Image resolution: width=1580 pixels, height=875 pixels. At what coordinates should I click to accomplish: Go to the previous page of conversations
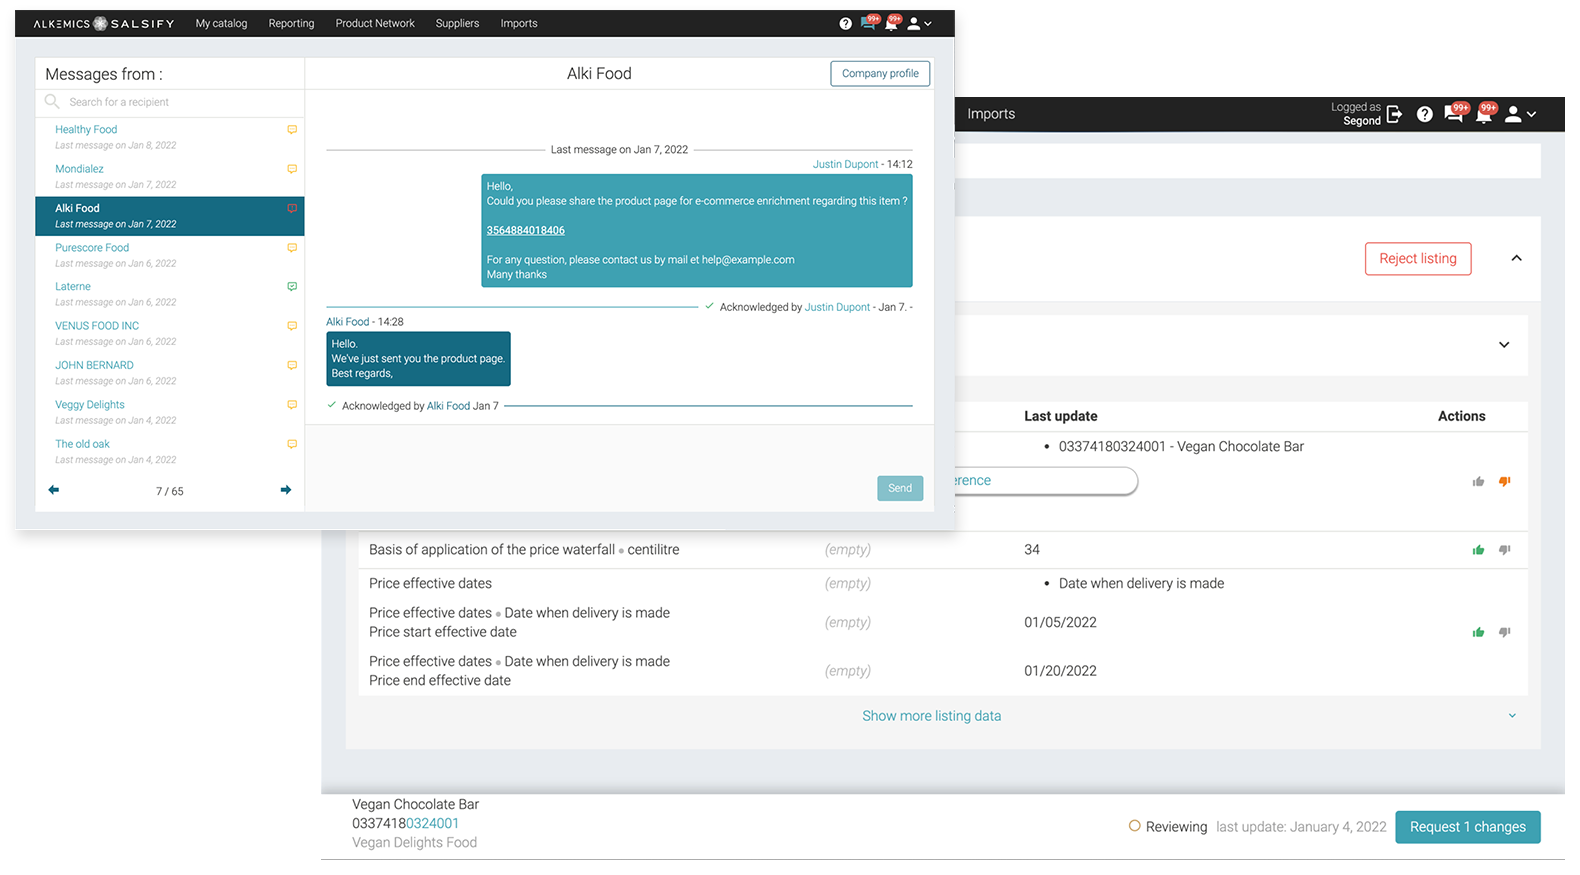pos(54,490)
